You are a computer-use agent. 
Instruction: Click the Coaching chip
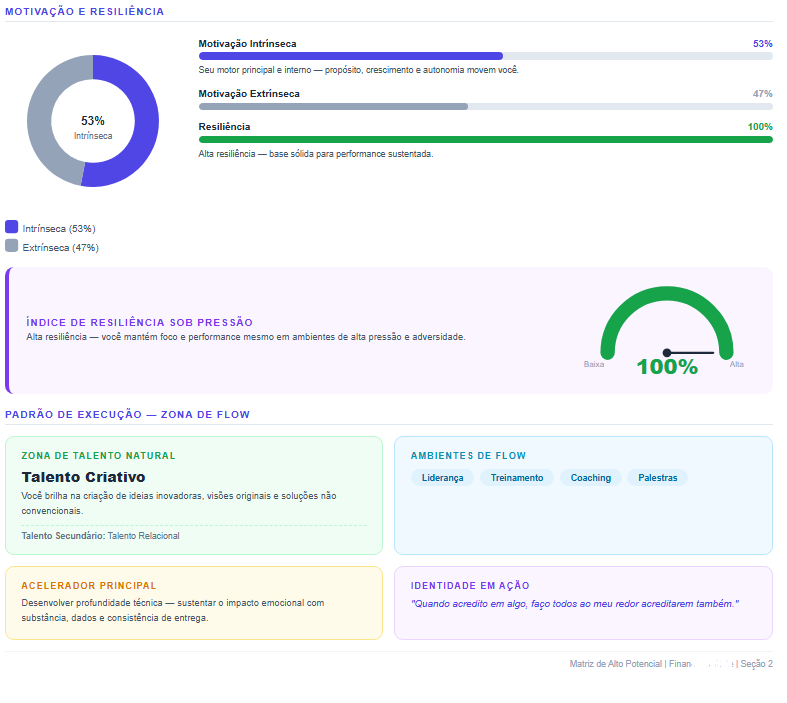coord(591,478)
